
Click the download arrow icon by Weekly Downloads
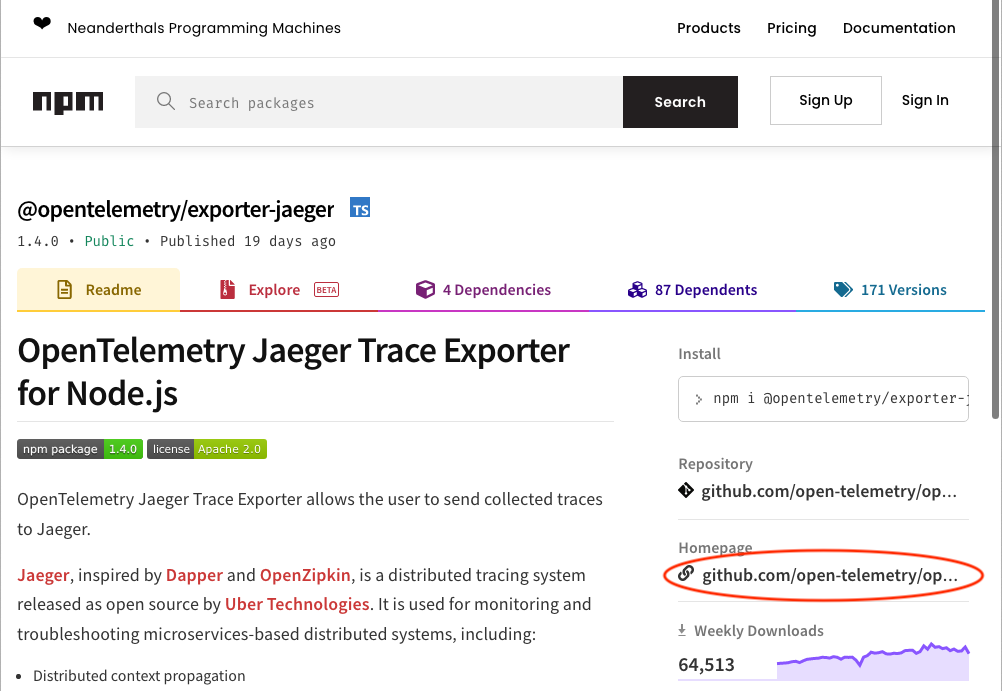click(681, 630)
